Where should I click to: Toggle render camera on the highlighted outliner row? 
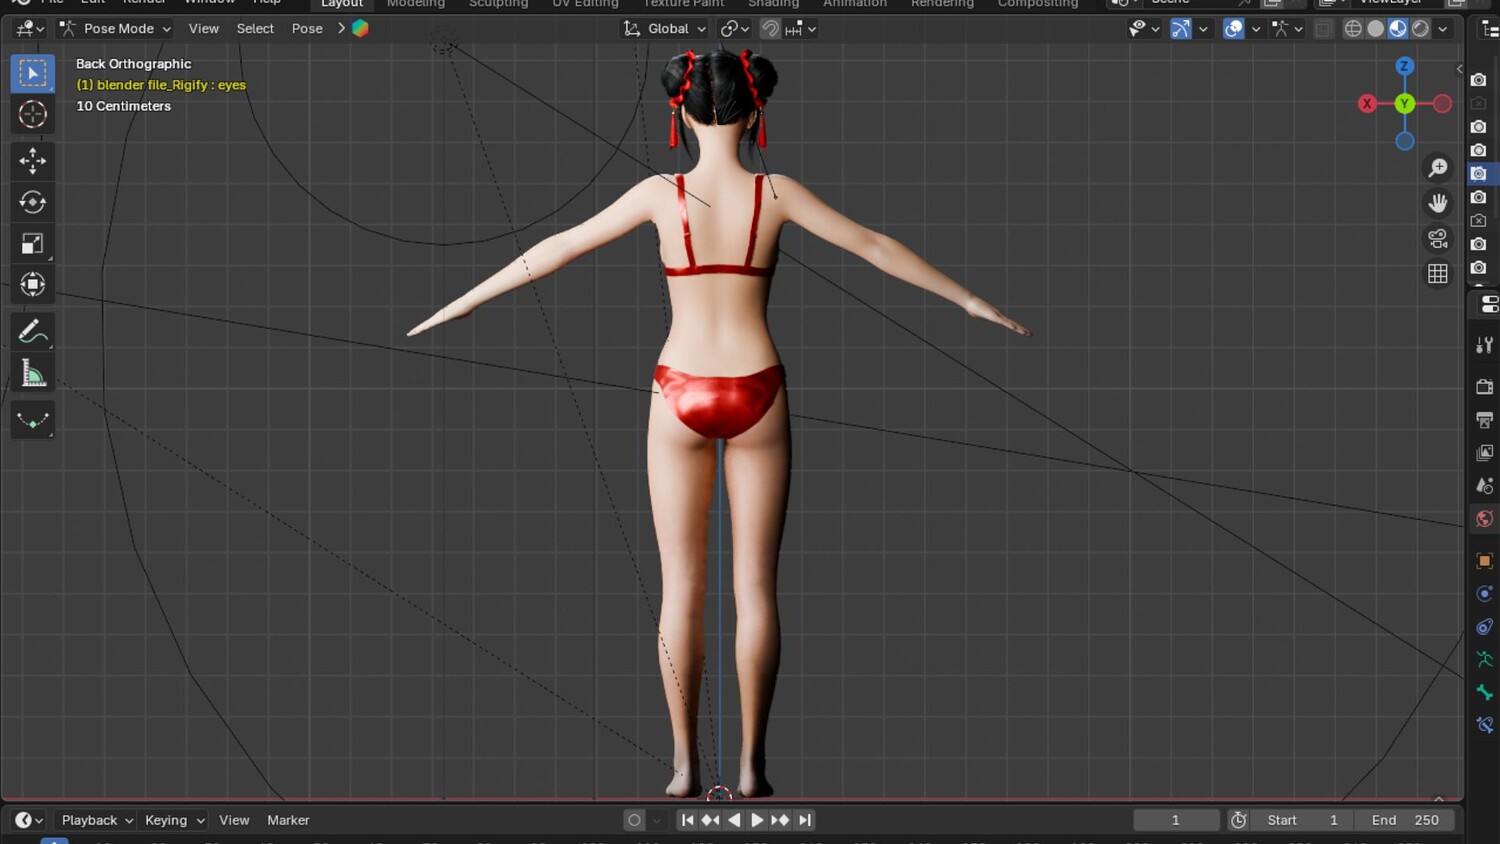point(1479,174)
